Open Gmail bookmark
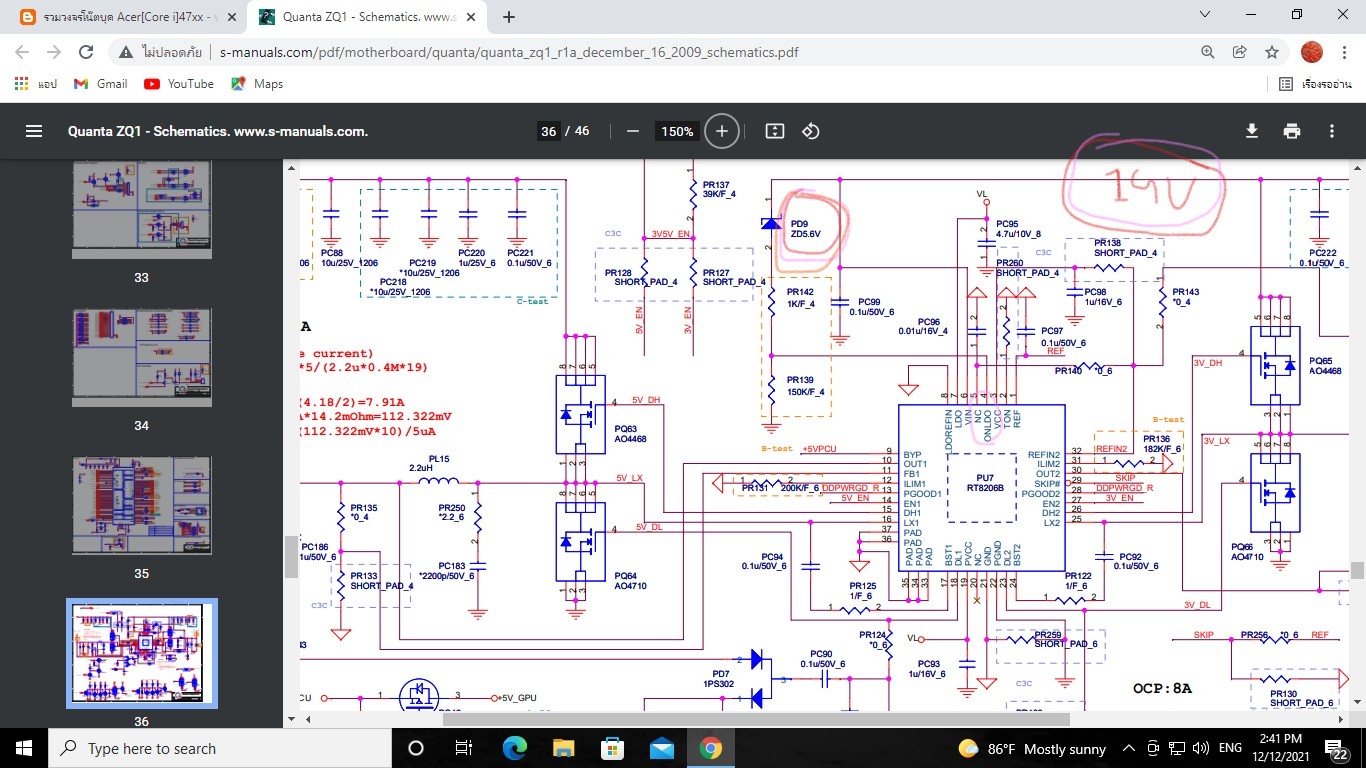The width and height of the screenshot is (1366, 768). pyautogui.click(x=101, y=84)
